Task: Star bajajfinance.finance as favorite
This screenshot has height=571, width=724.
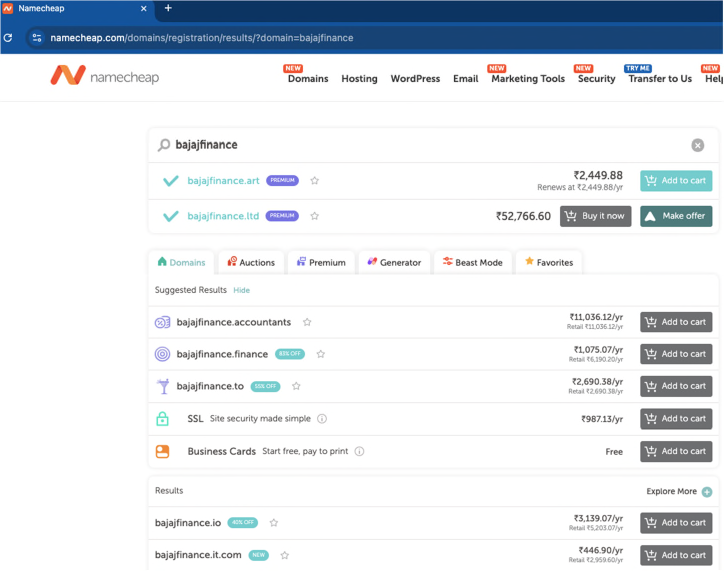Action: click(x=321, y=354)
